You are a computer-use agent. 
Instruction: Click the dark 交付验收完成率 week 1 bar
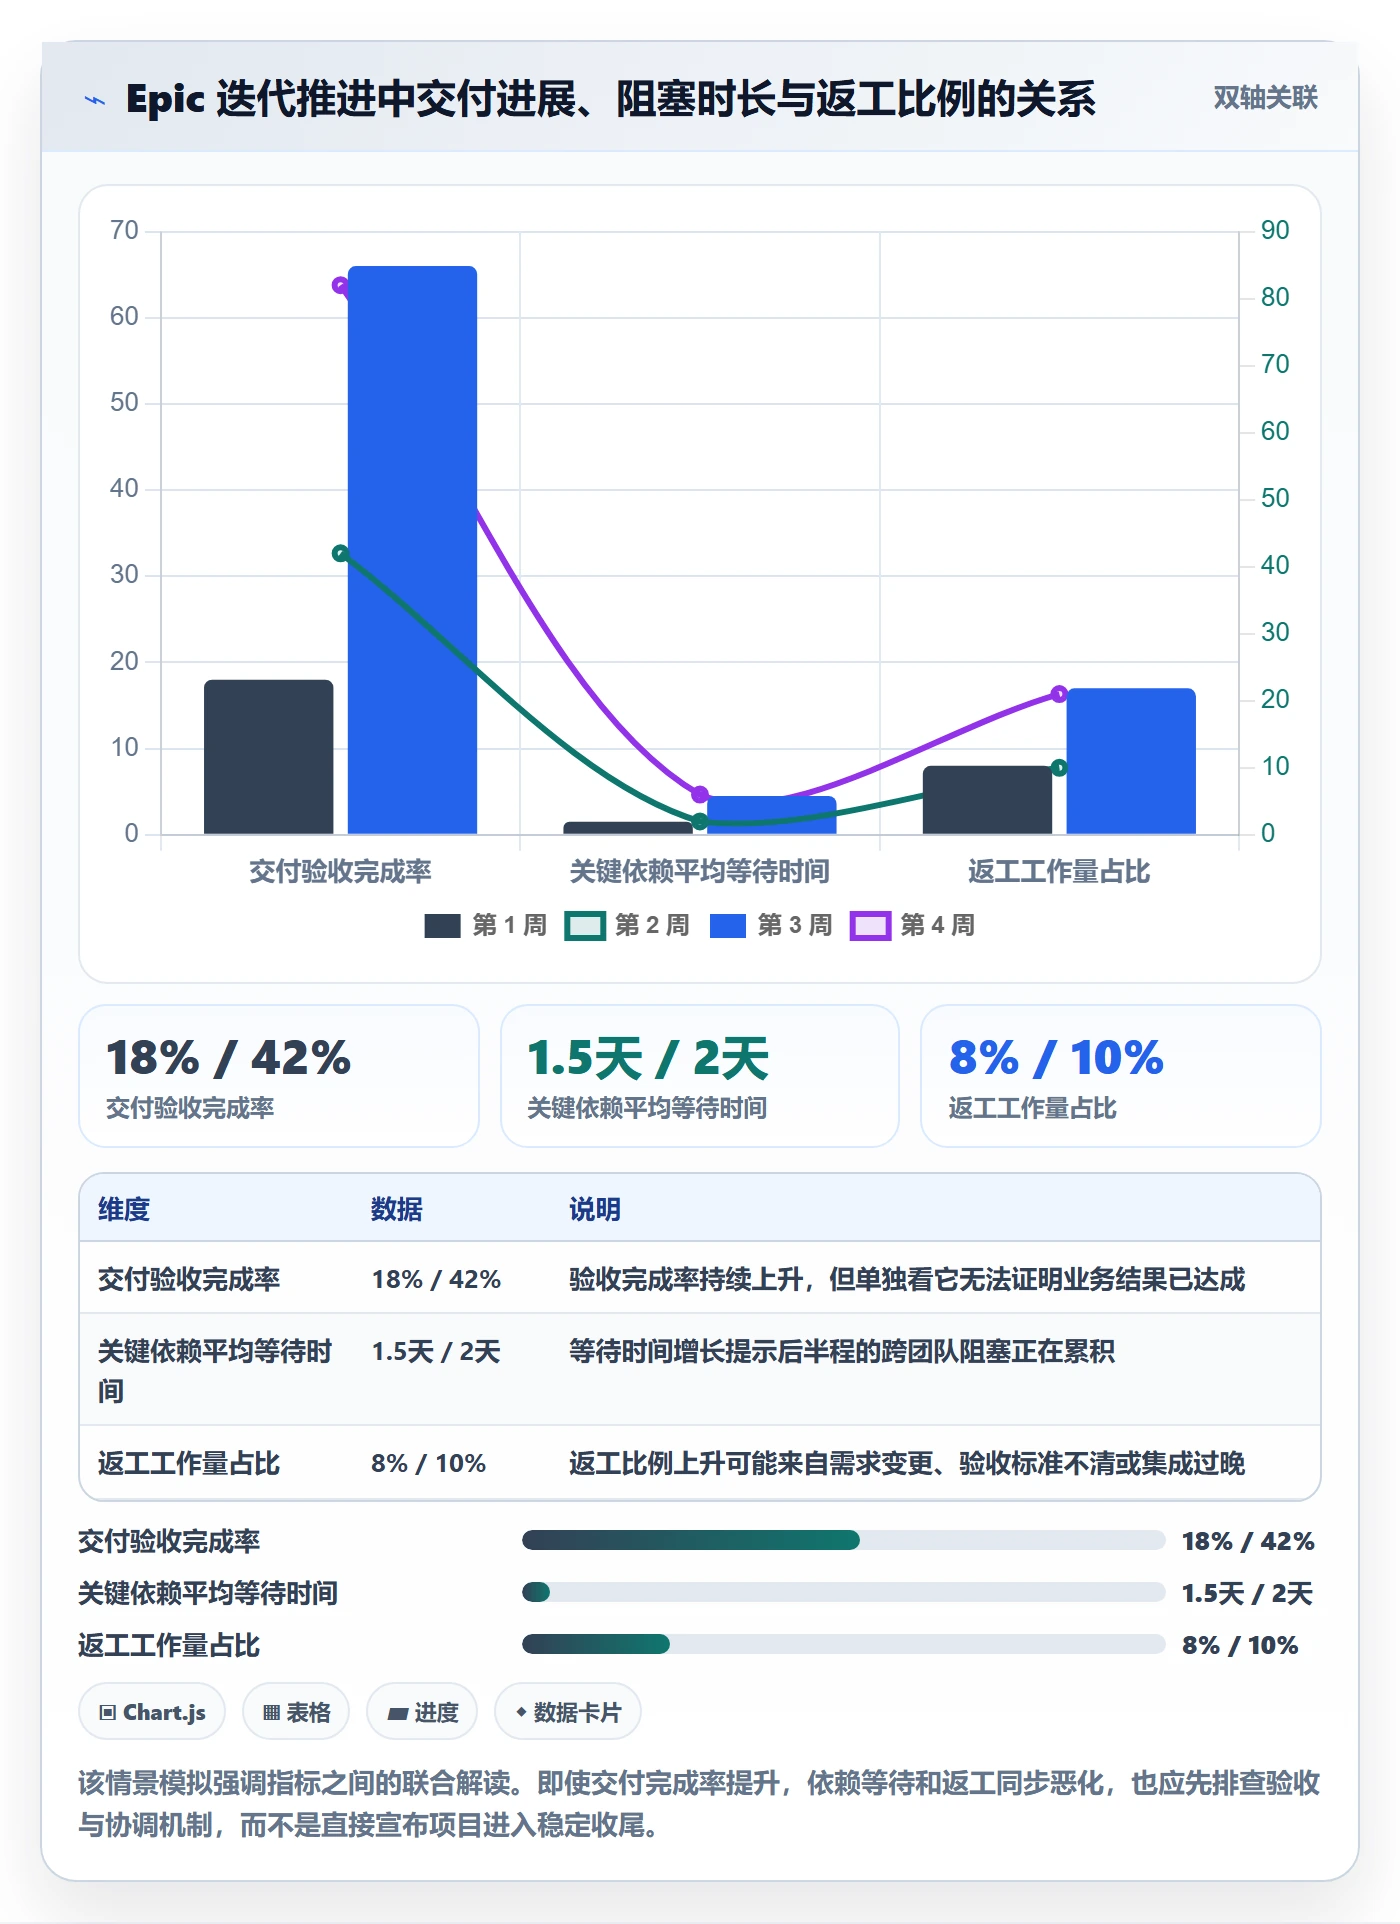click(x=268, y=757)
